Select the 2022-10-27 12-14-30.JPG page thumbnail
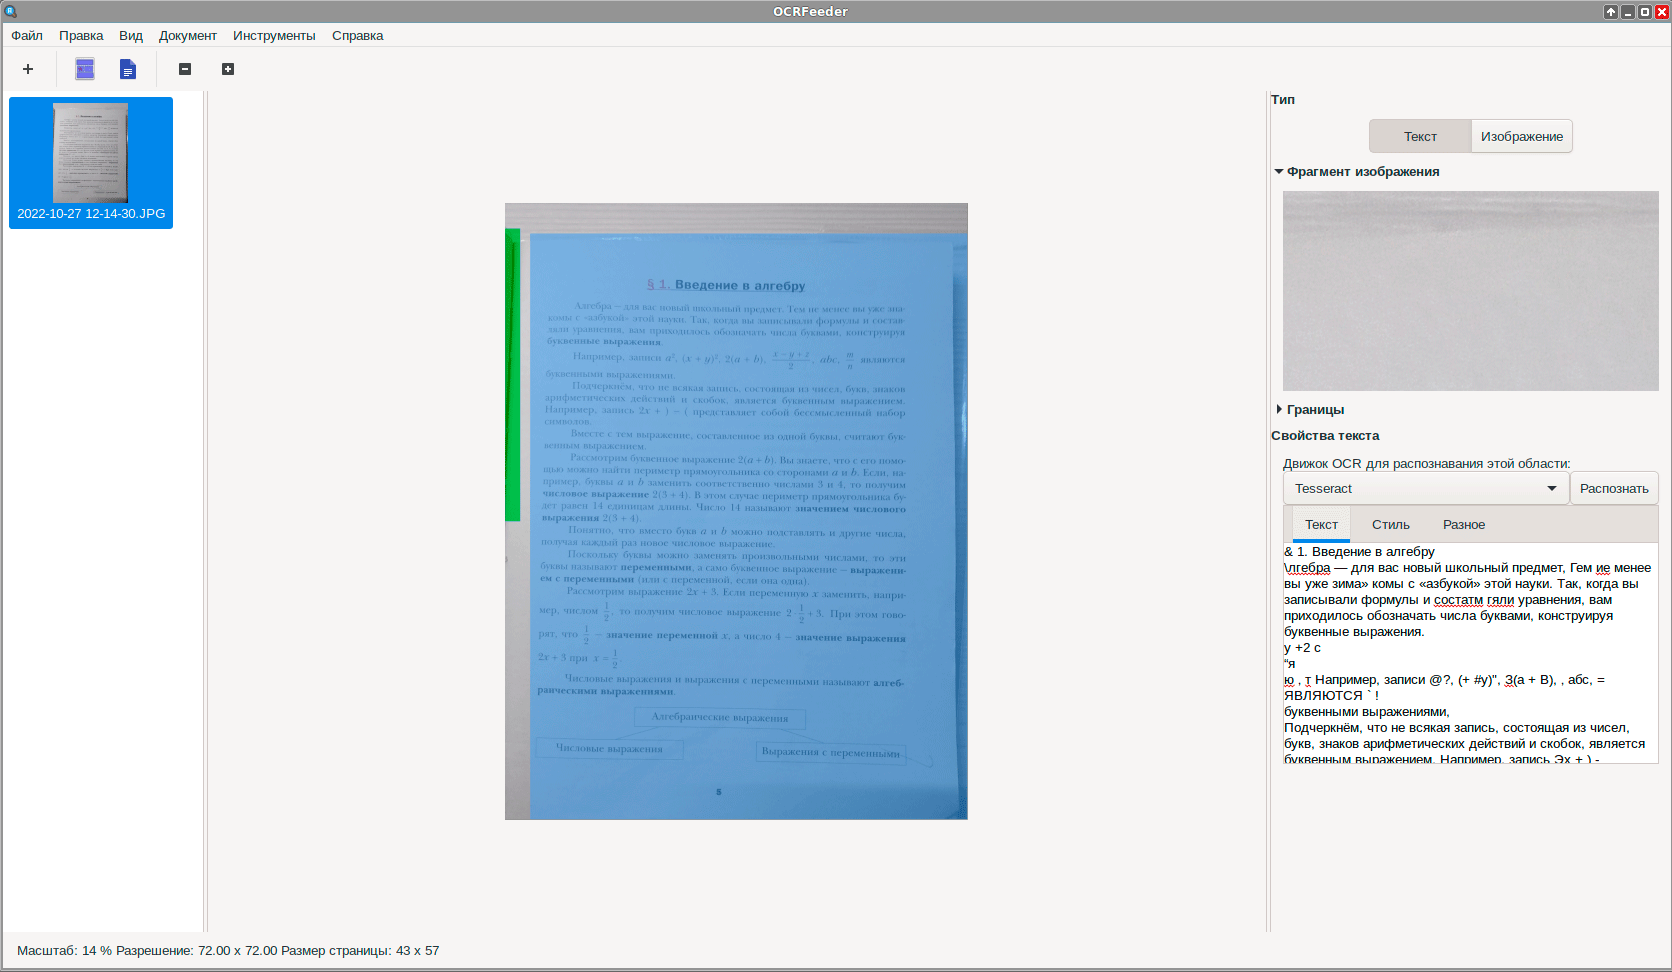 (91, 162)
